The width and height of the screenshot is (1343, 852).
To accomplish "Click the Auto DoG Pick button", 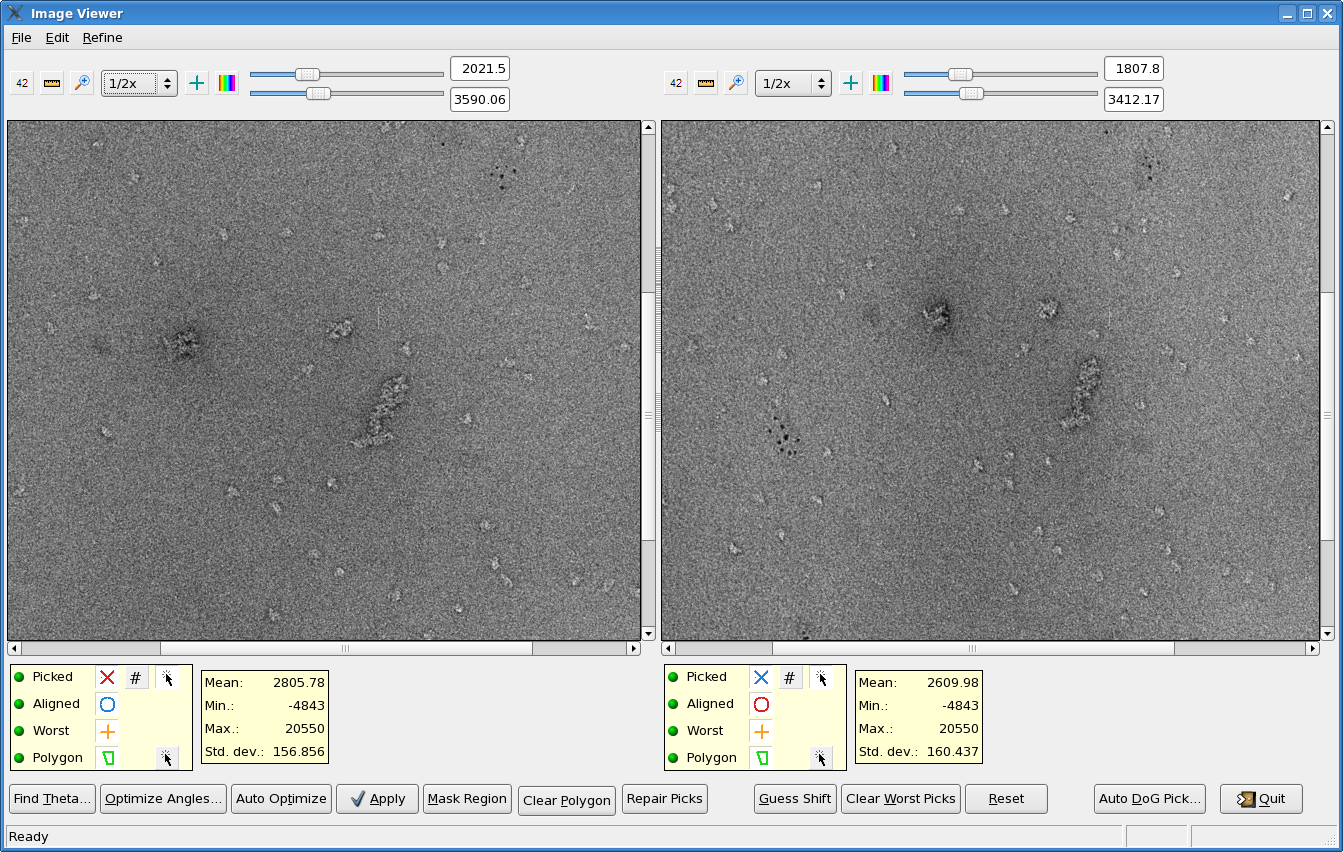I will [1149, 798].
